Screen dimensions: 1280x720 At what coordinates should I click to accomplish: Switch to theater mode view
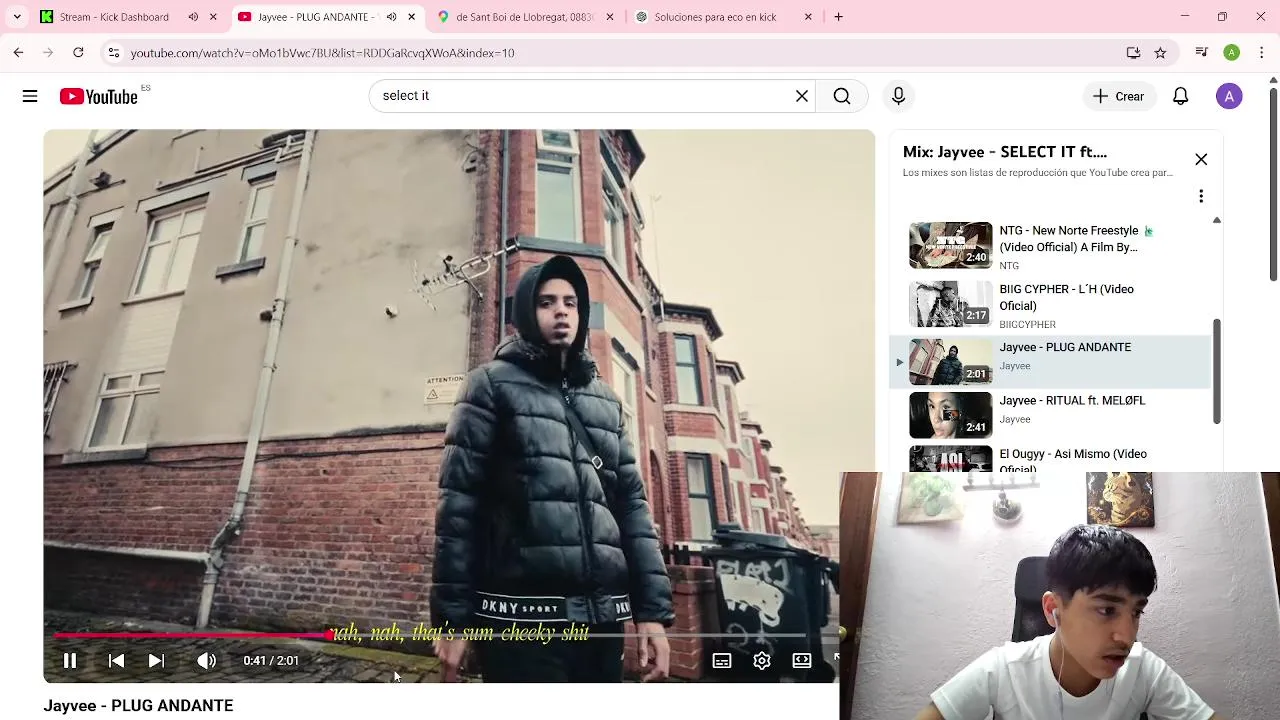click(802, 661)
